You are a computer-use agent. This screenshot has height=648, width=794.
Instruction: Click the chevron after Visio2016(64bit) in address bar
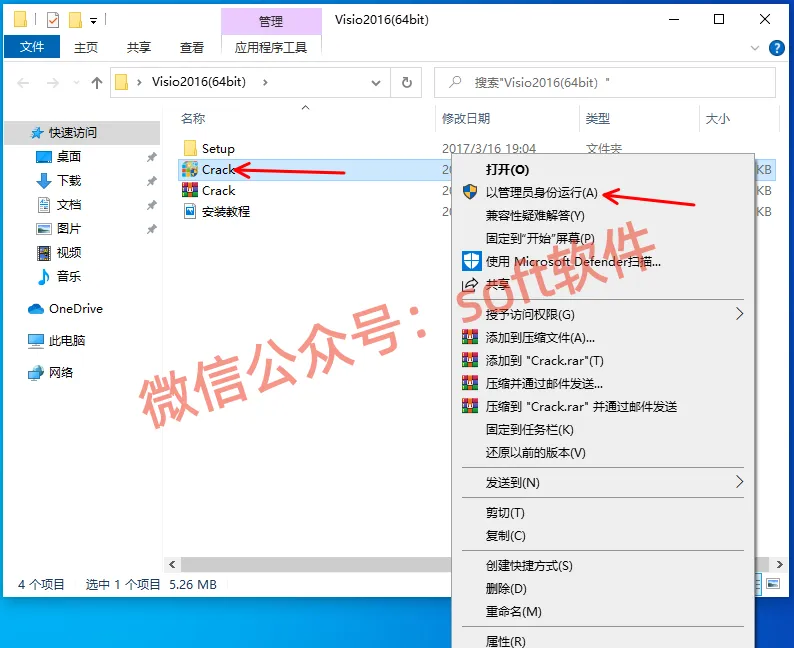coord(265,82)
